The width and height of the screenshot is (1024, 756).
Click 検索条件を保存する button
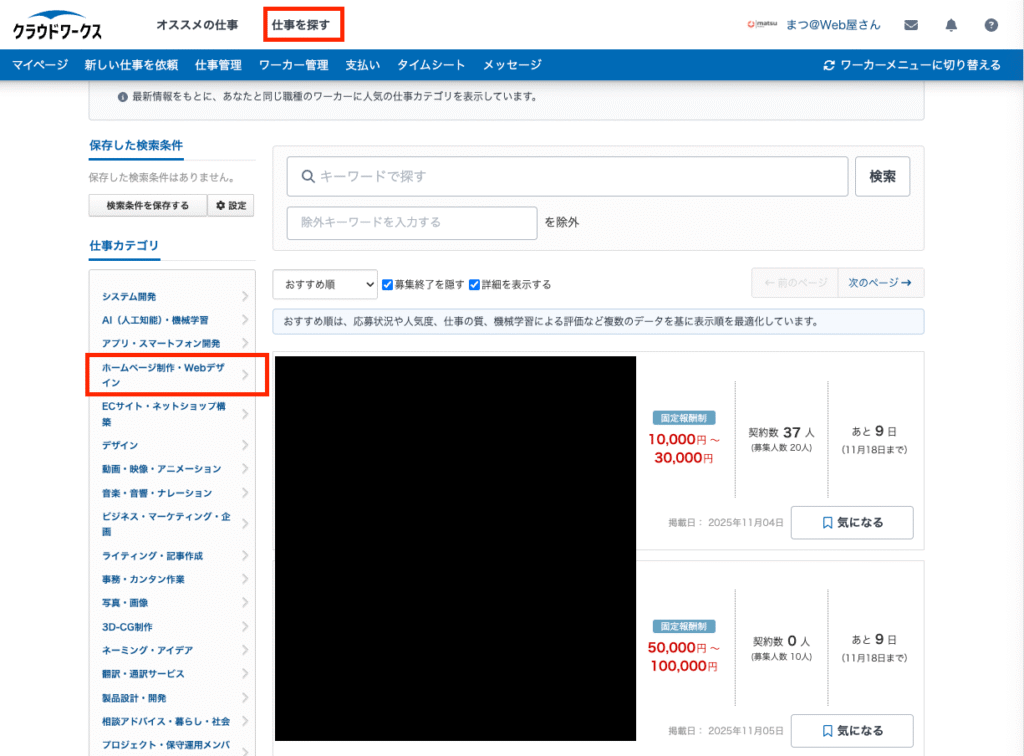point(147,206)
